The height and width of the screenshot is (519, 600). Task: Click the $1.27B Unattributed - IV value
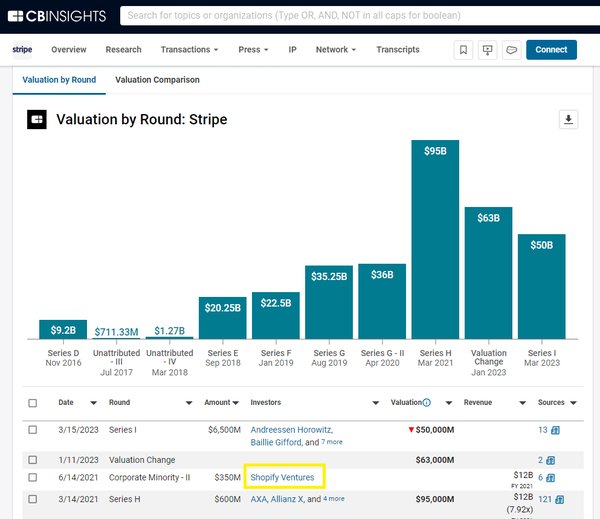[170, 331]
